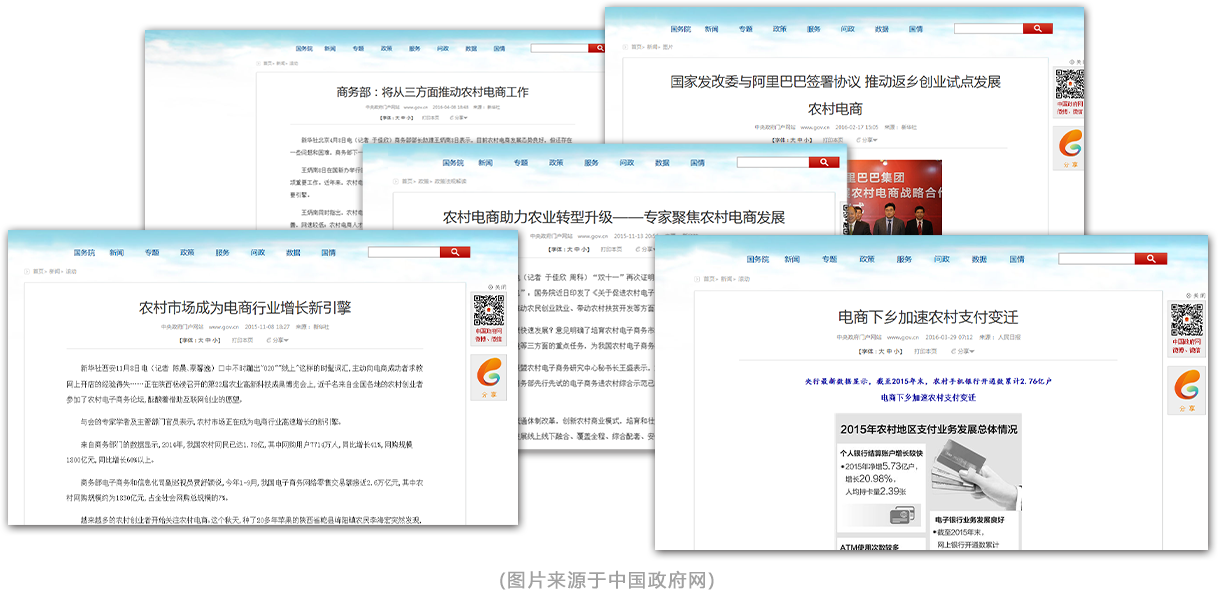Click the red search button on the 农村市场成为电商行业增长新引擎 page
The height and width of the screenshot is (592, 1218).
455,252
